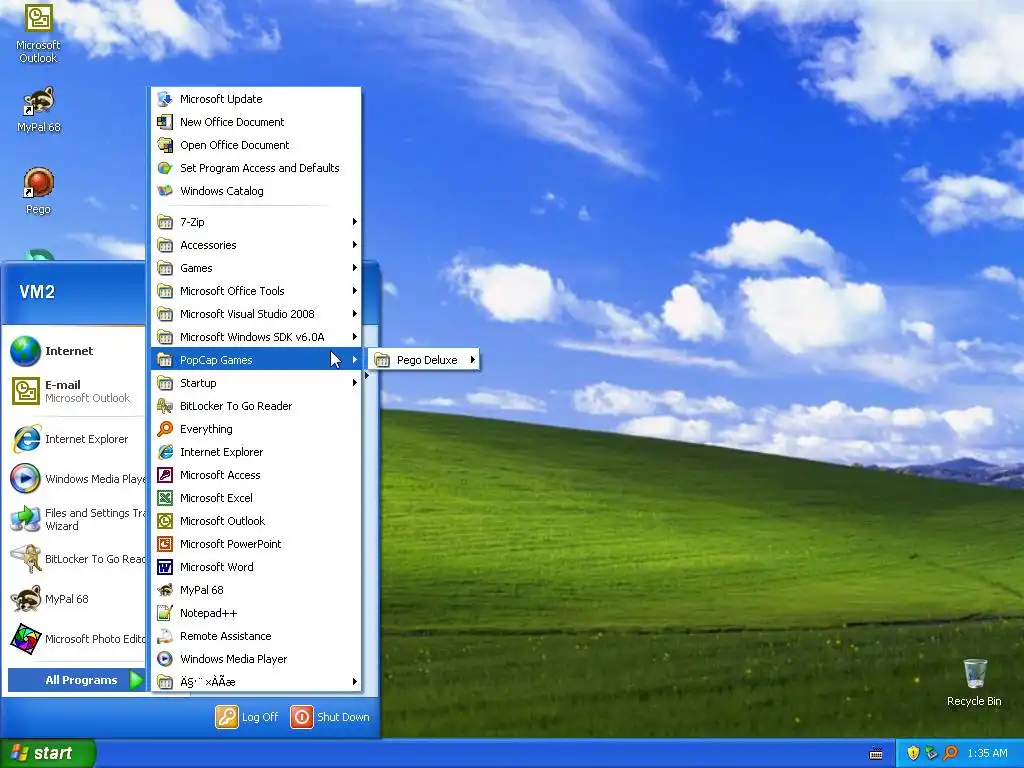
Task: Expand the garbled-name folder at the bottom of the list
Action: tap(257, 682)
